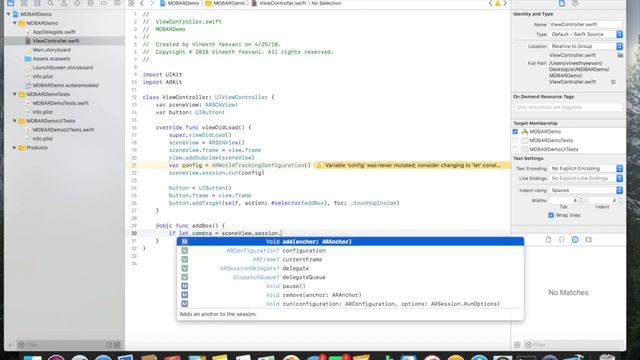
Task: Open the Breakpoint navigator icon
Action: tap(104, 3)
